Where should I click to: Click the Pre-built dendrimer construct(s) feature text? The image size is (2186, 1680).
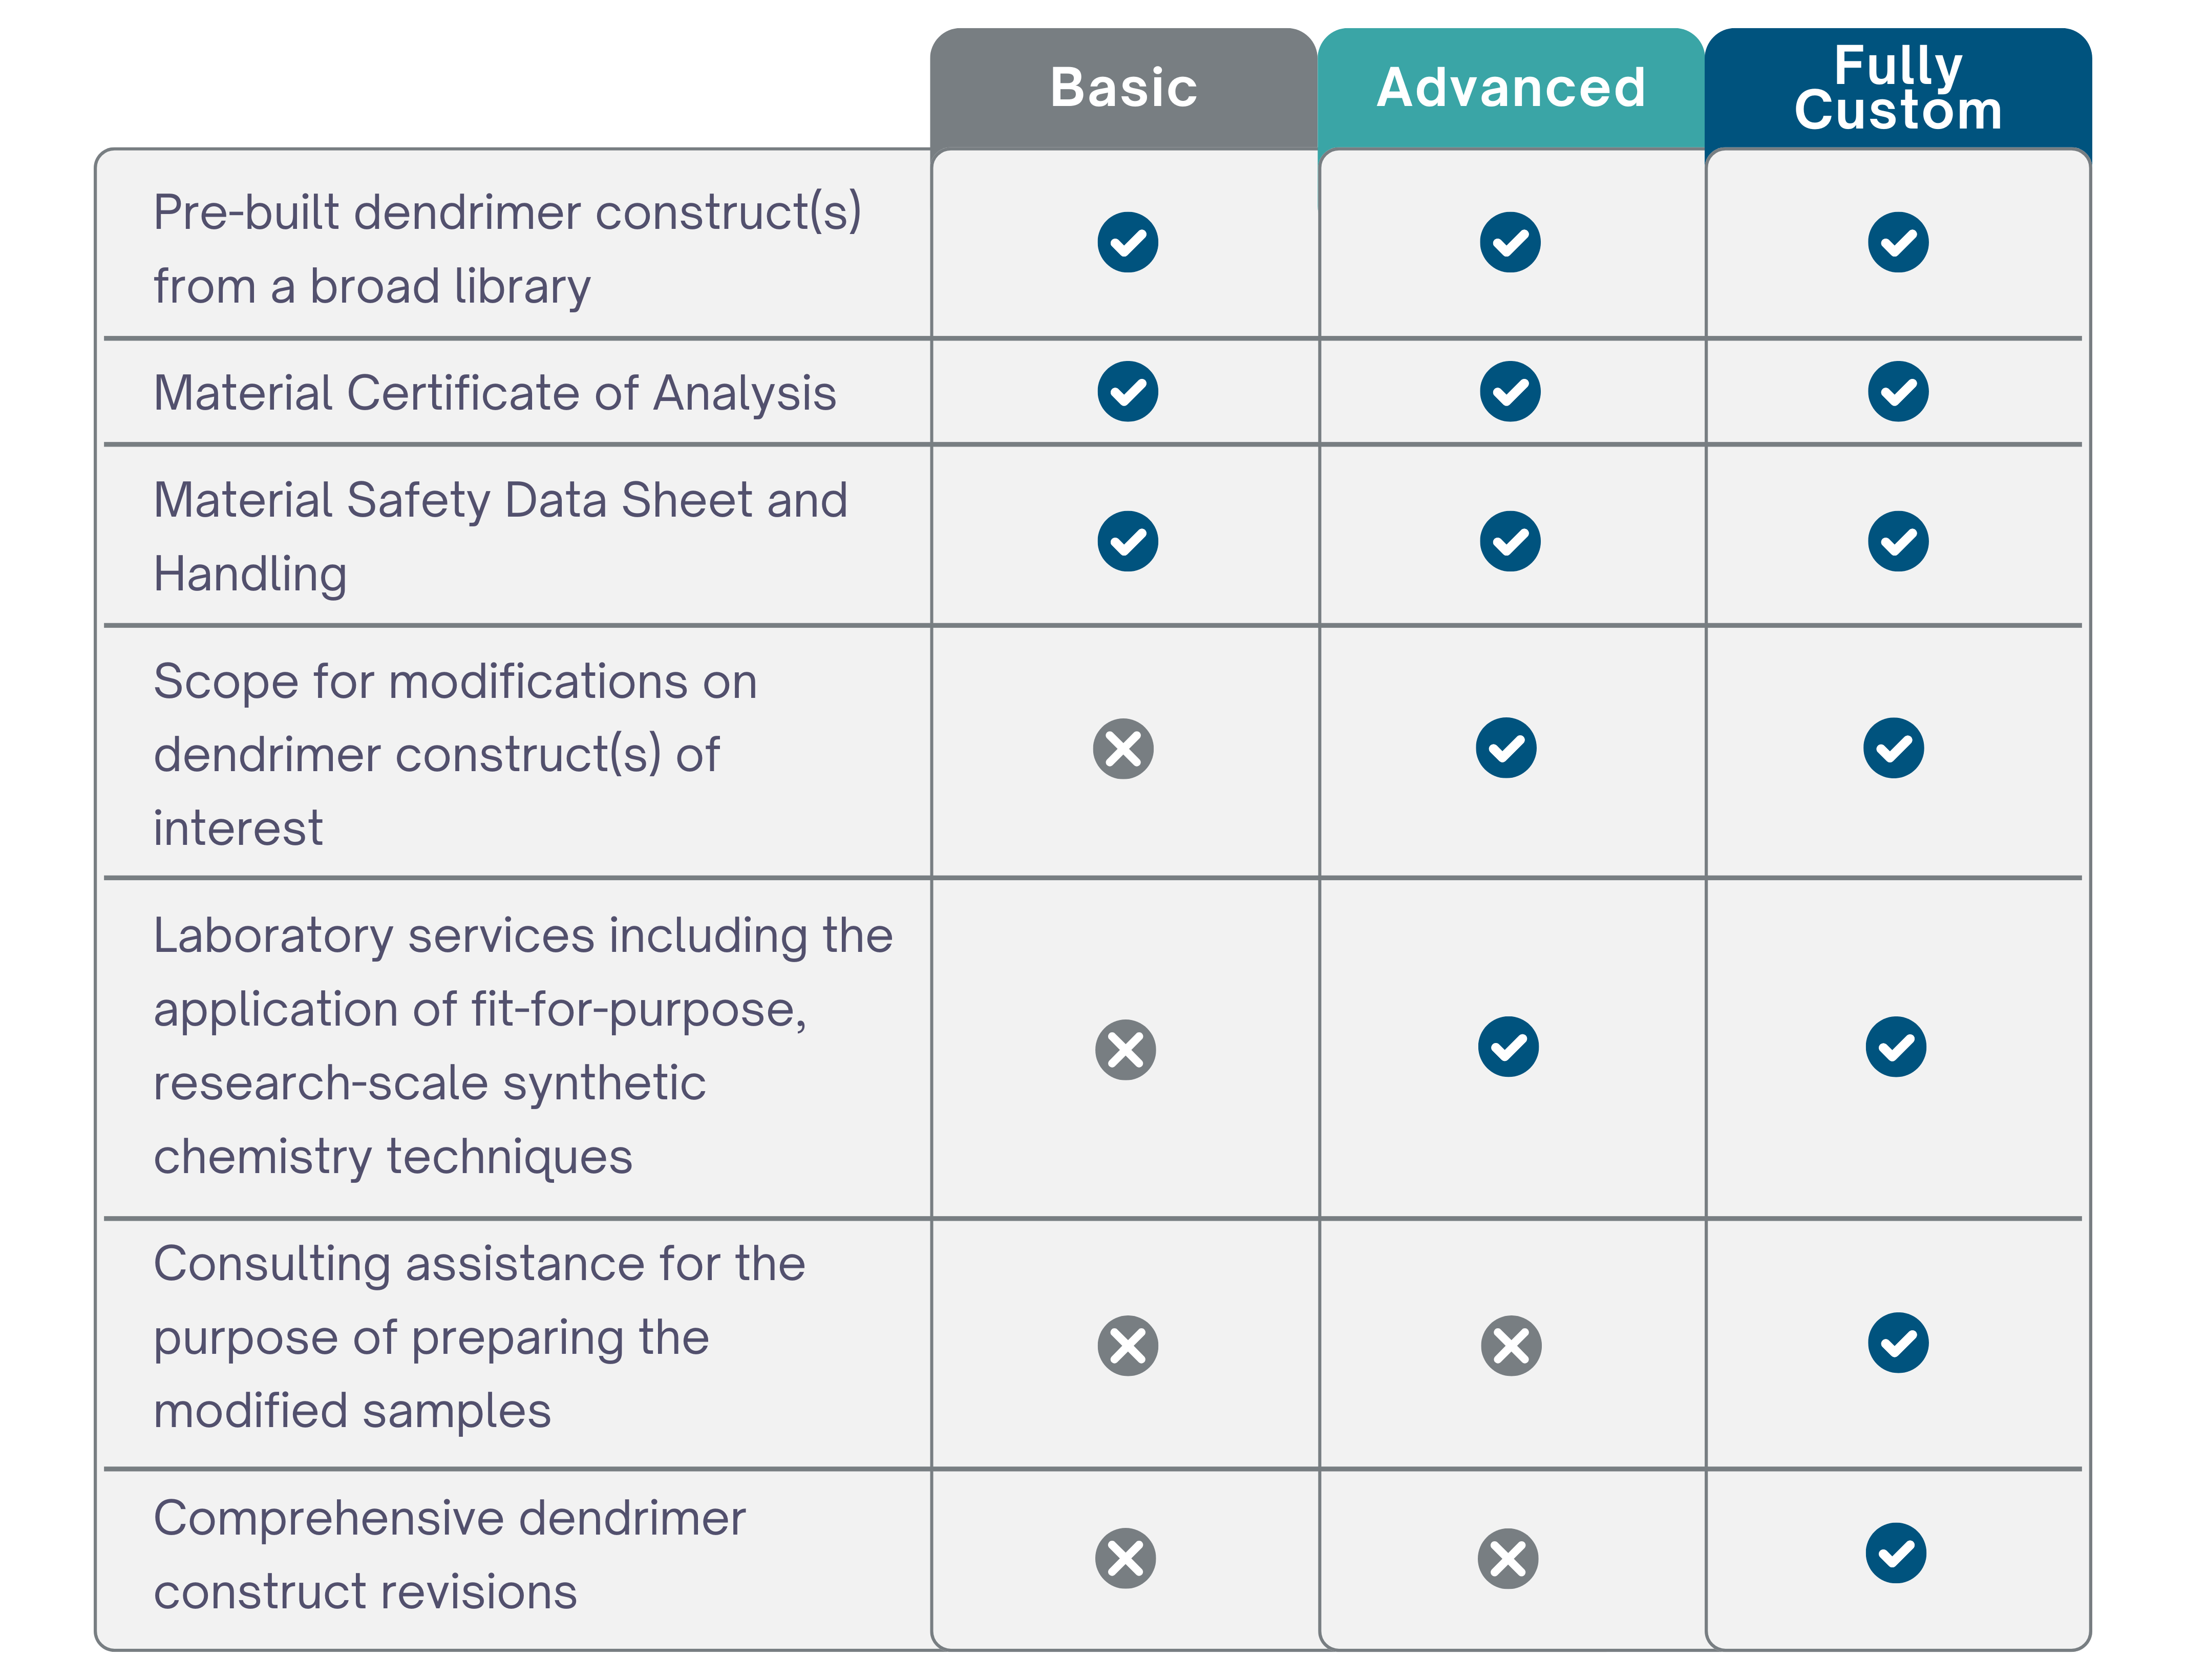pyautogui.click(x=507, y=249)
